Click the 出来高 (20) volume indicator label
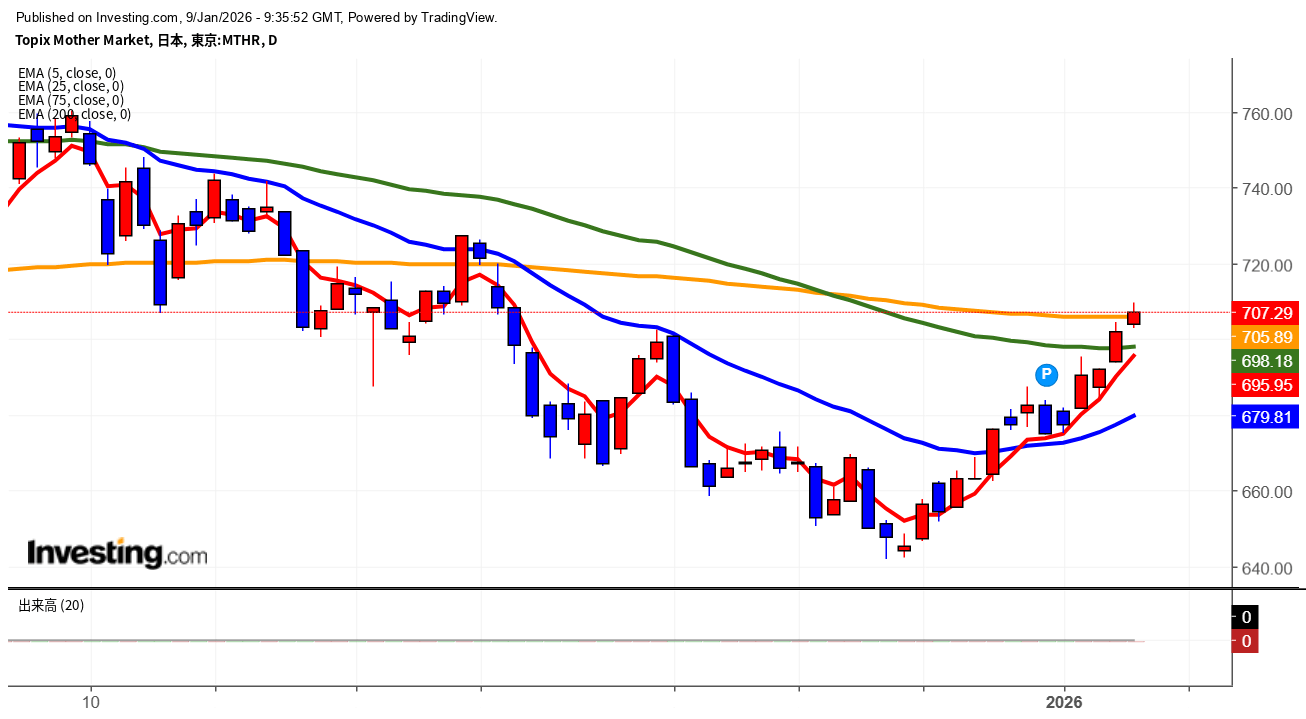 tap(51, 605)
